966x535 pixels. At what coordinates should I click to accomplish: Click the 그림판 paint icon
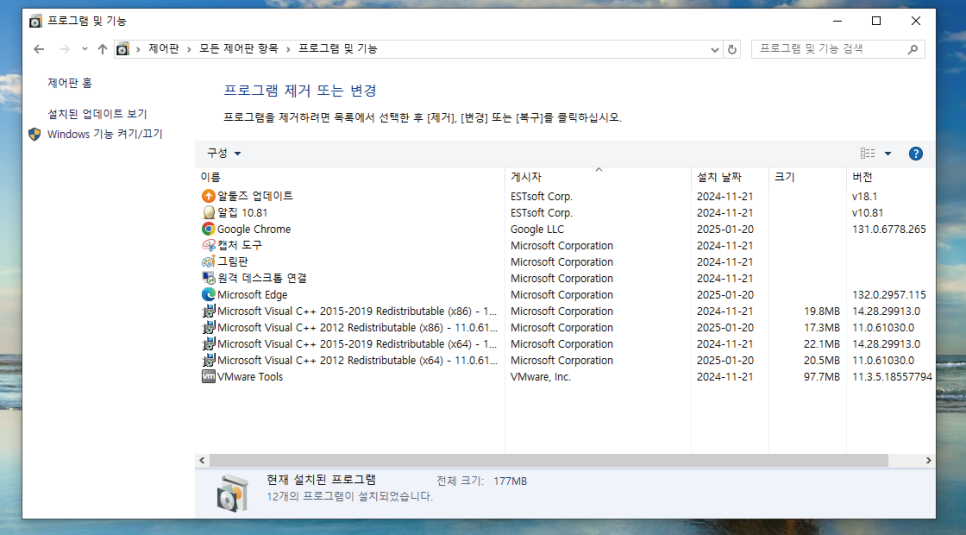click(x=208, y=262)
